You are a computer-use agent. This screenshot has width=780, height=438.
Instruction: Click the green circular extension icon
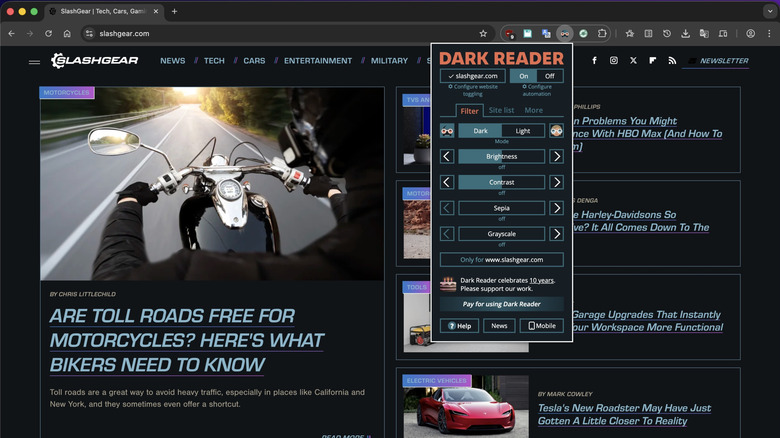tap(583, 34)
